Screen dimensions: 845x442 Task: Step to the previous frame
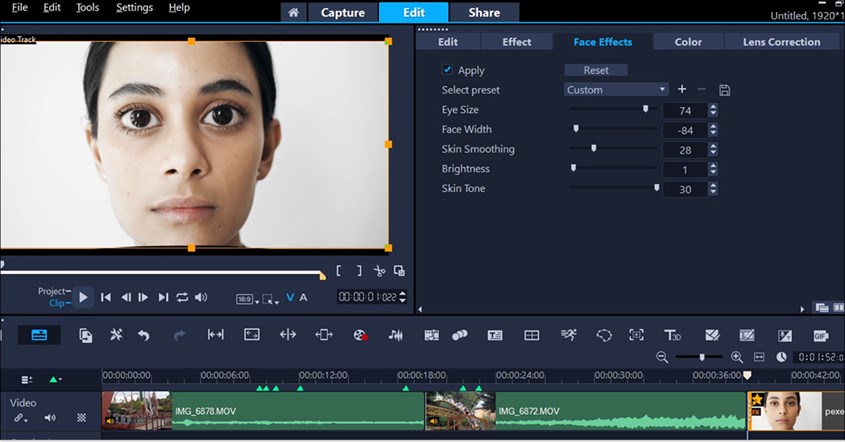(126, 297)
